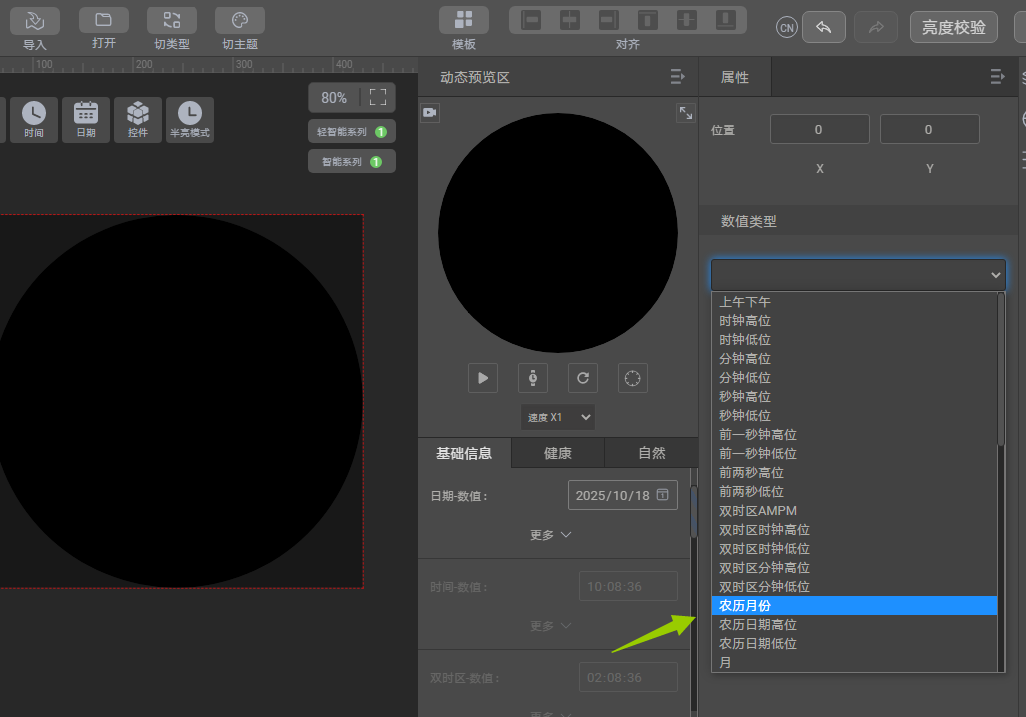
Task: Select the 控件 components icon
Action: coord(138,119)
